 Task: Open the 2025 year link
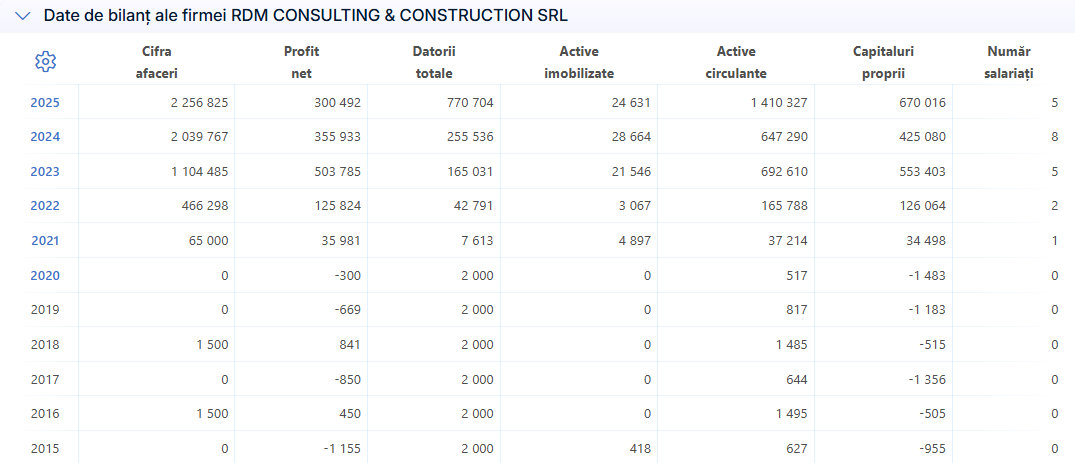(45, 103)
